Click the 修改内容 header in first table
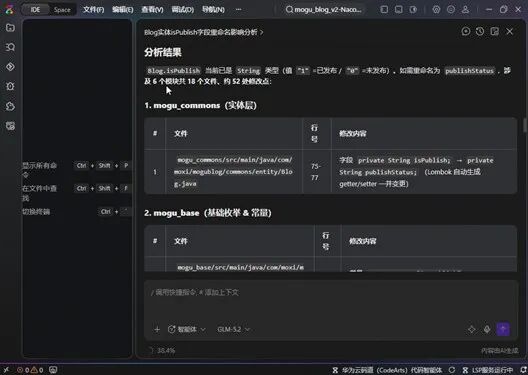528x375 pixels. coord(353,133)
